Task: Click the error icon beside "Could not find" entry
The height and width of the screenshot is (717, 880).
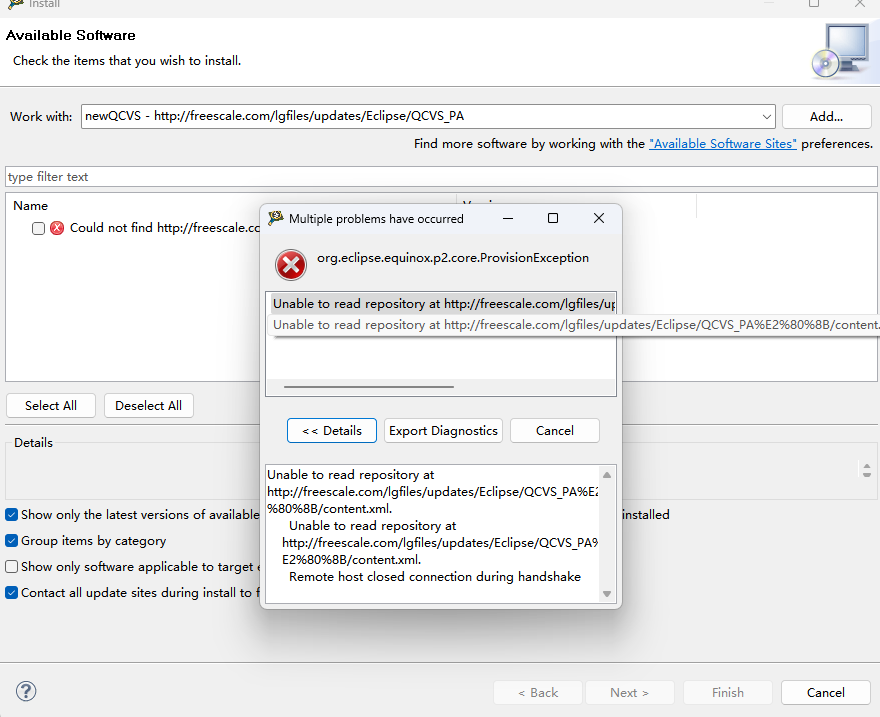Action: tap(57, 228)
